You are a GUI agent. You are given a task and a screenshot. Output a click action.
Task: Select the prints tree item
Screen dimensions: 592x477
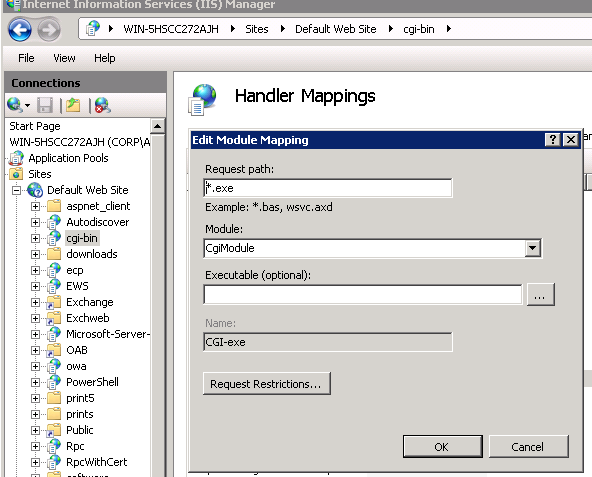pyautogui.click(x=80, y=414)
